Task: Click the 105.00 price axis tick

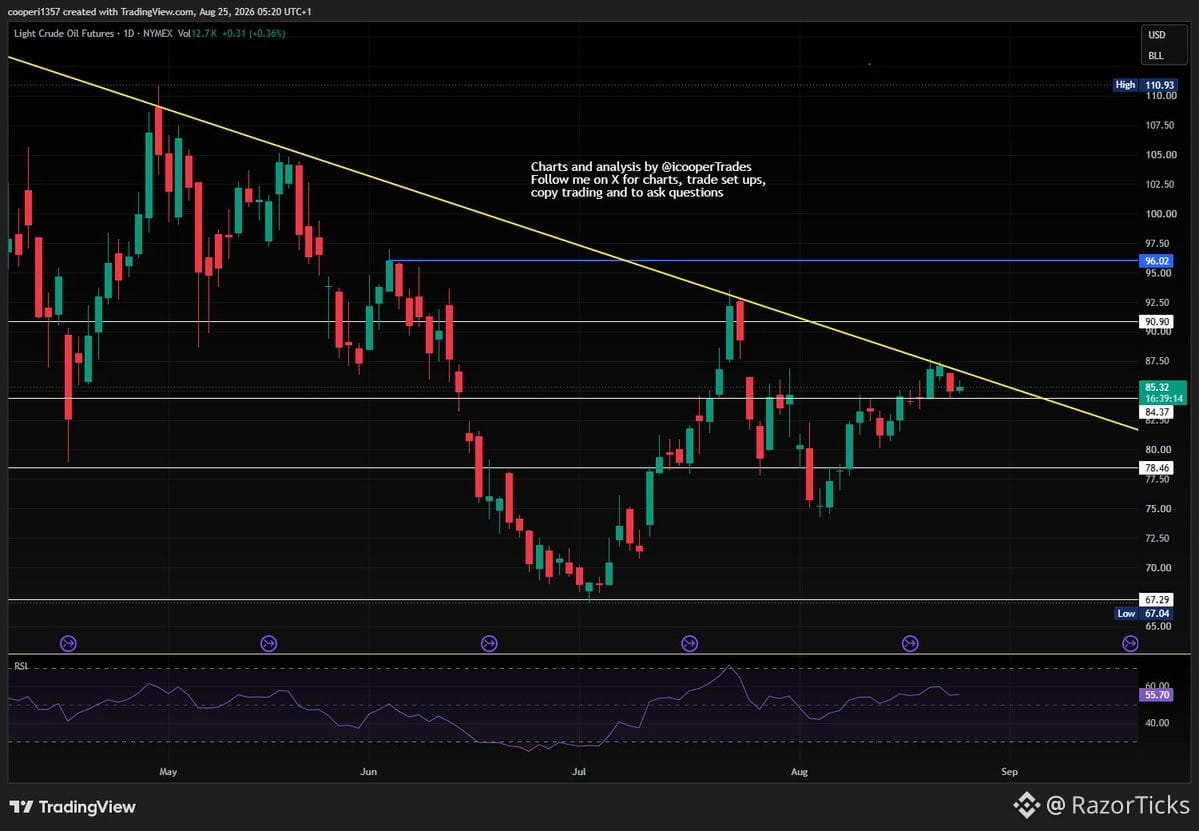Action: [x=1160, y=154]
